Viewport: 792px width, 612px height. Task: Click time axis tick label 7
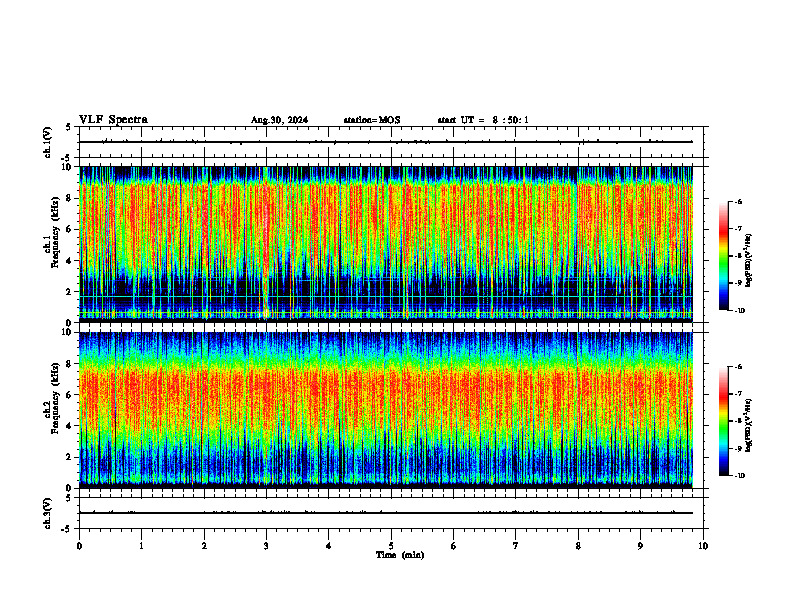tap(516, 546)
